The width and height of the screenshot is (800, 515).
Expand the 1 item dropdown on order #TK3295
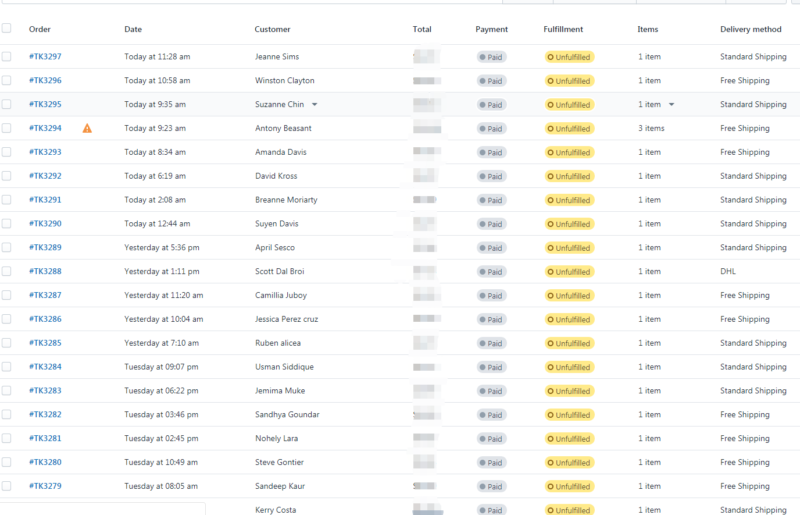pos(671,104)
